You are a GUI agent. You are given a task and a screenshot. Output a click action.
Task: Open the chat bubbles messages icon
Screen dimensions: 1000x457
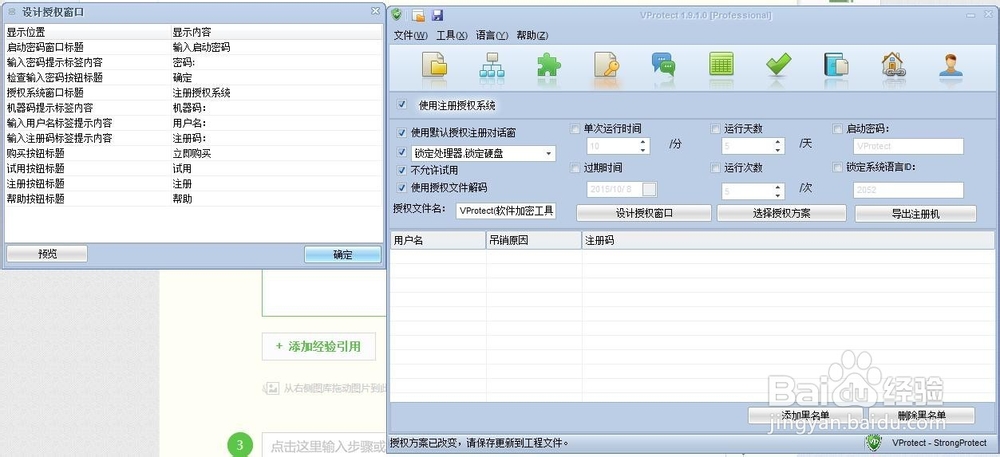click(663, 65)
